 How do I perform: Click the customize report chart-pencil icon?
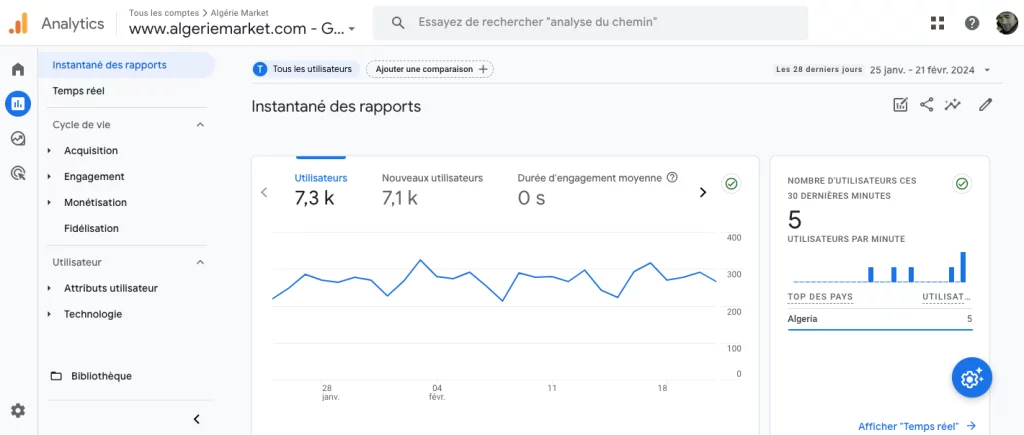pyautogui.click(x=901, y=105)
